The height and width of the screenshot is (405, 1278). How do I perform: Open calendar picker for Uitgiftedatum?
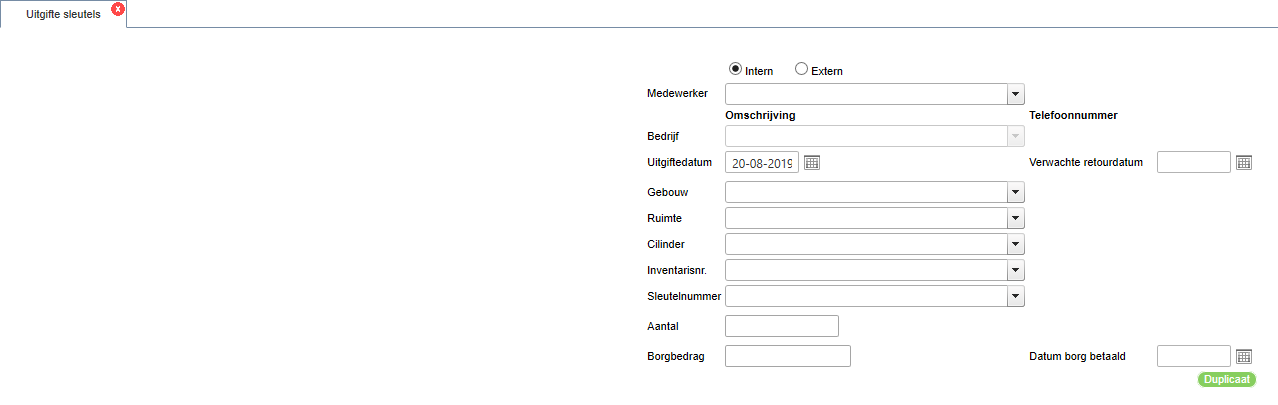pos(812,163)
